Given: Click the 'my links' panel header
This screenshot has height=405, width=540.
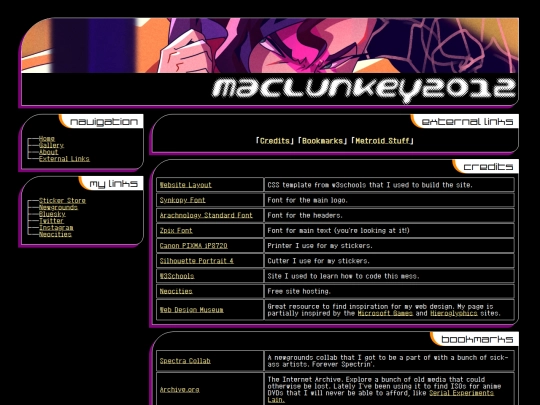Looking at the screenshot, I should 113,184.
